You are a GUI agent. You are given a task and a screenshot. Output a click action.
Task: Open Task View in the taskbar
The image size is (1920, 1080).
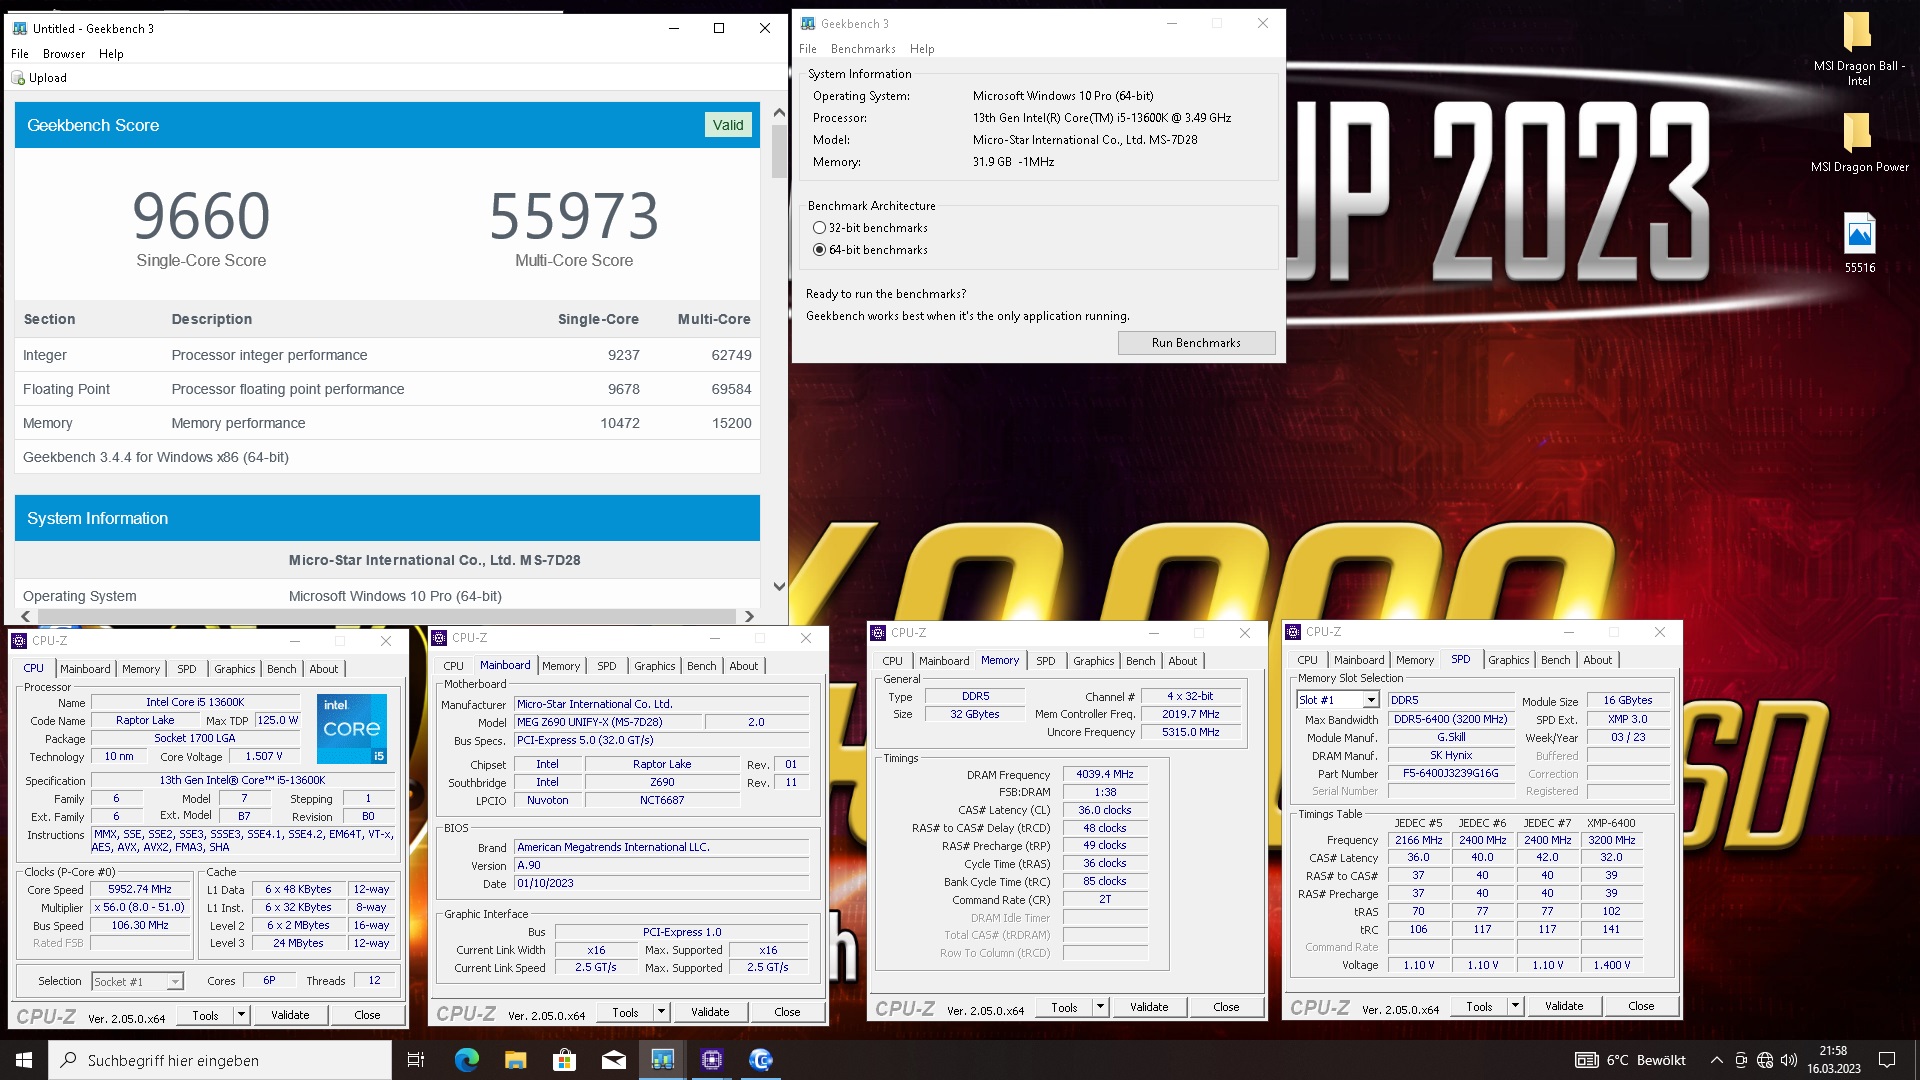pos(416,1060)
